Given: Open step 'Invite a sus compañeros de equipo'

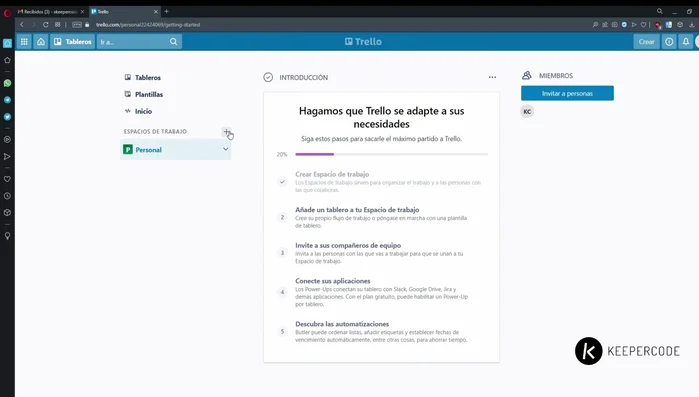Looking at the screenshot, I should 348,245.
